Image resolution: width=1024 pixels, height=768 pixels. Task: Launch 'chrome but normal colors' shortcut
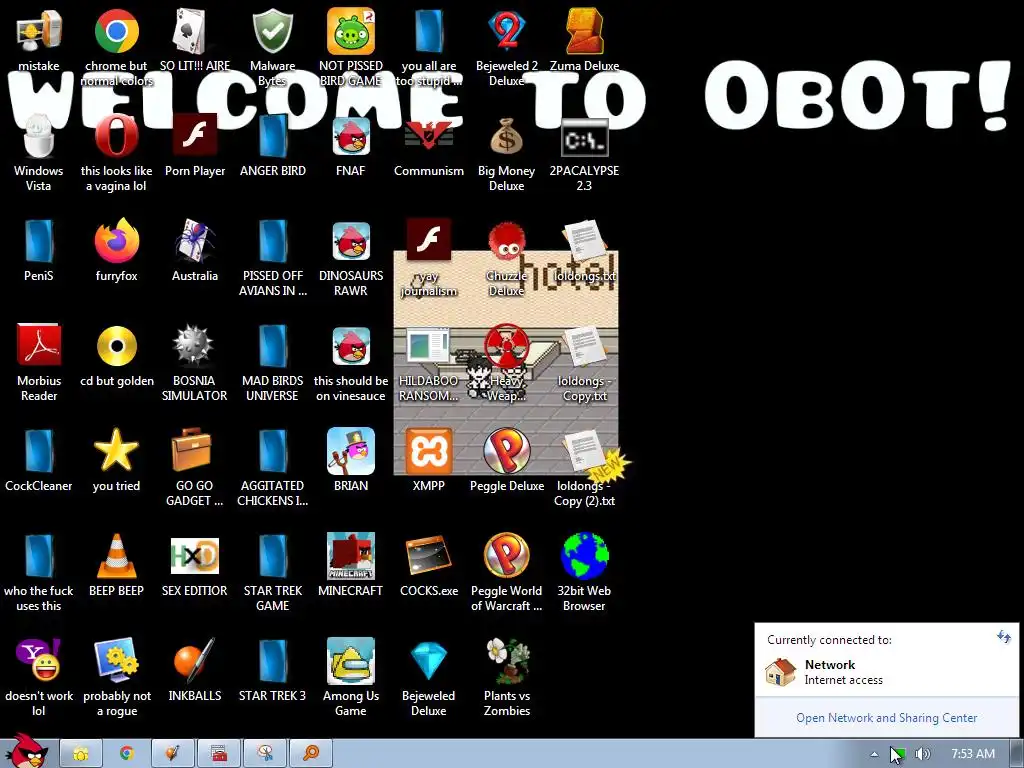click(x=116, y=31)
